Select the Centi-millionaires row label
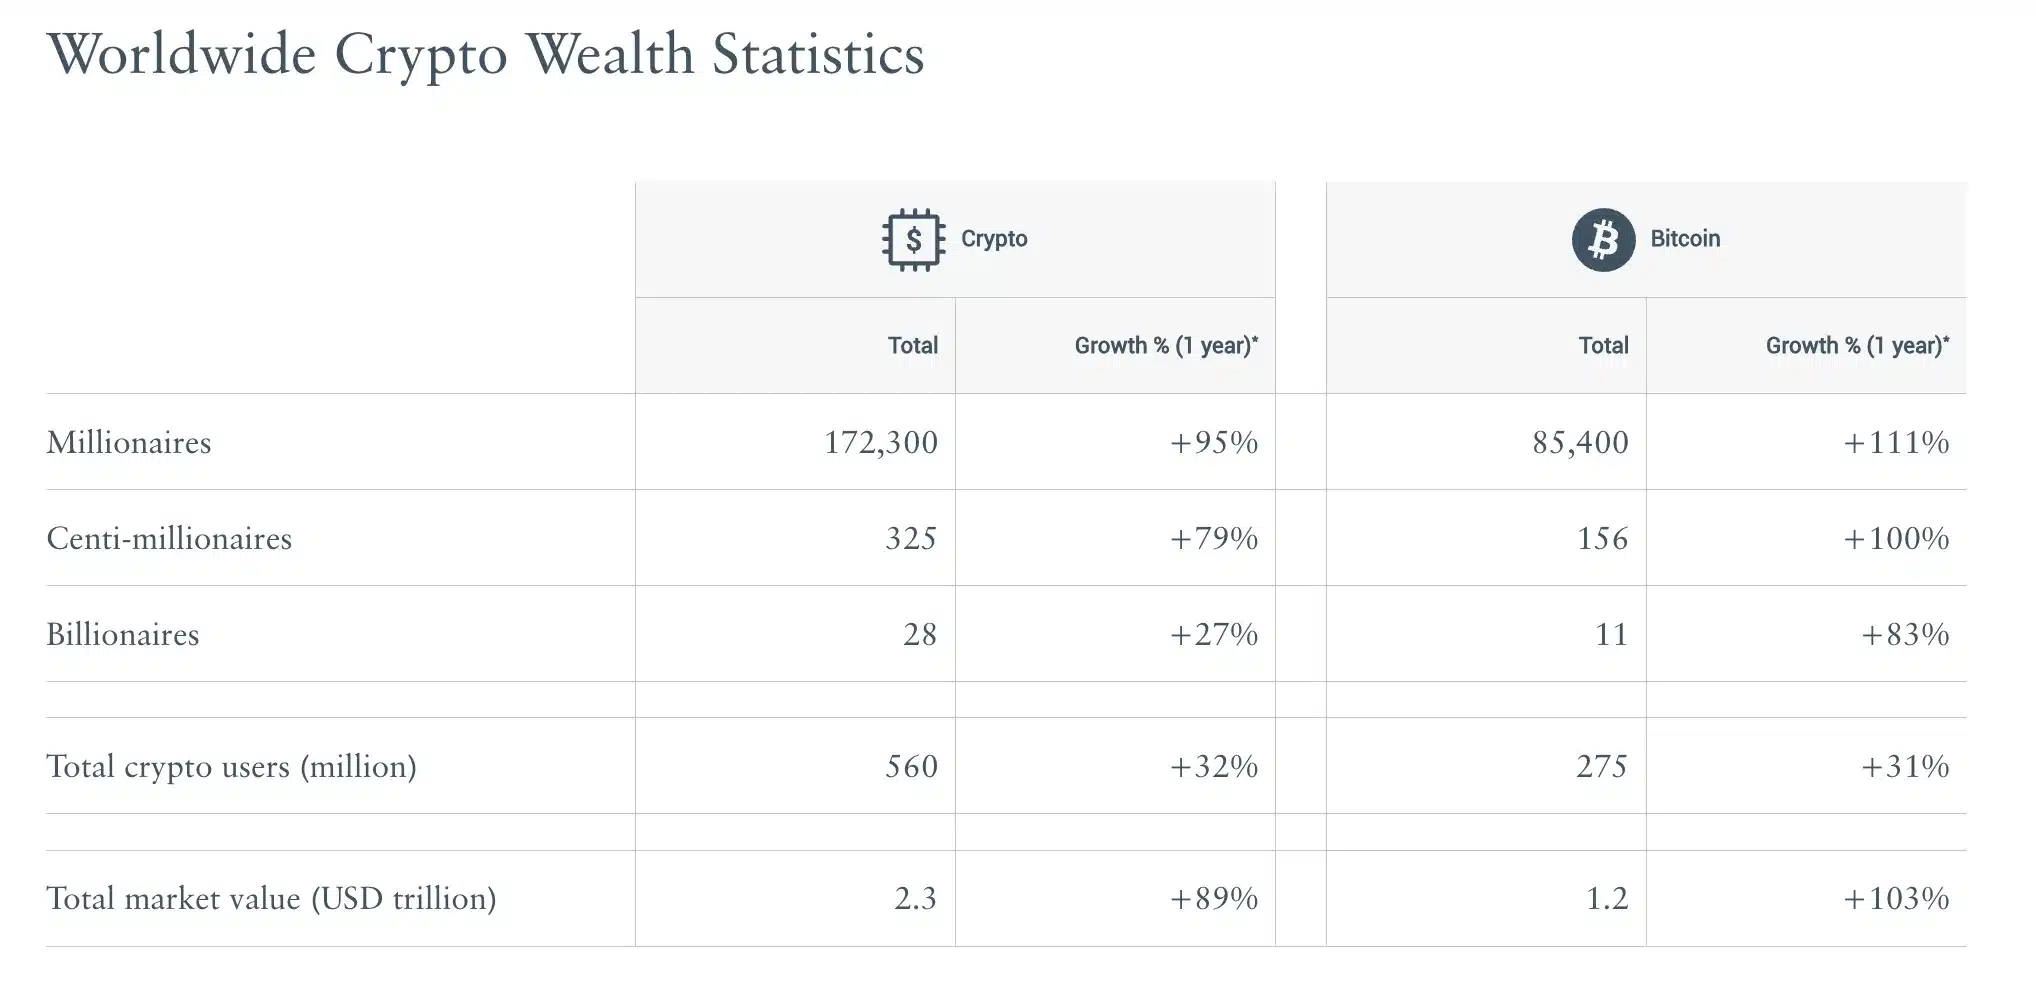Image resolution: width=2036 pixels, height=986 pixels. 169,539
